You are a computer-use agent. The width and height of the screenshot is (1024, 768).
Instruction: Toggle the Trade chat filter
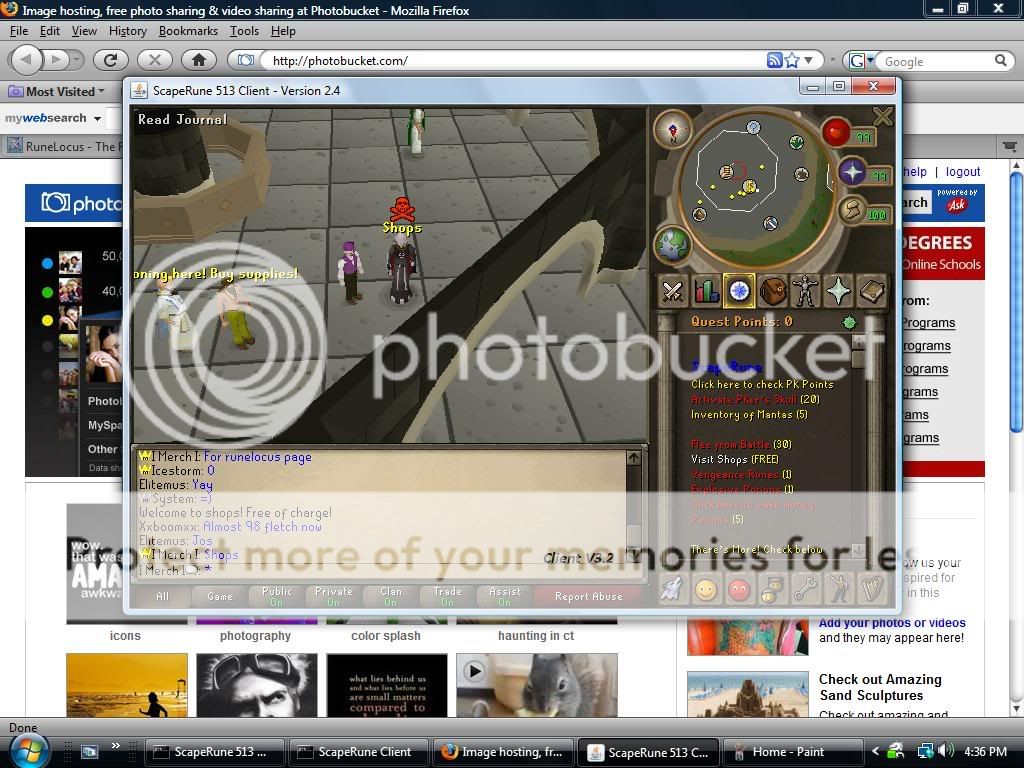click(448, 596)
